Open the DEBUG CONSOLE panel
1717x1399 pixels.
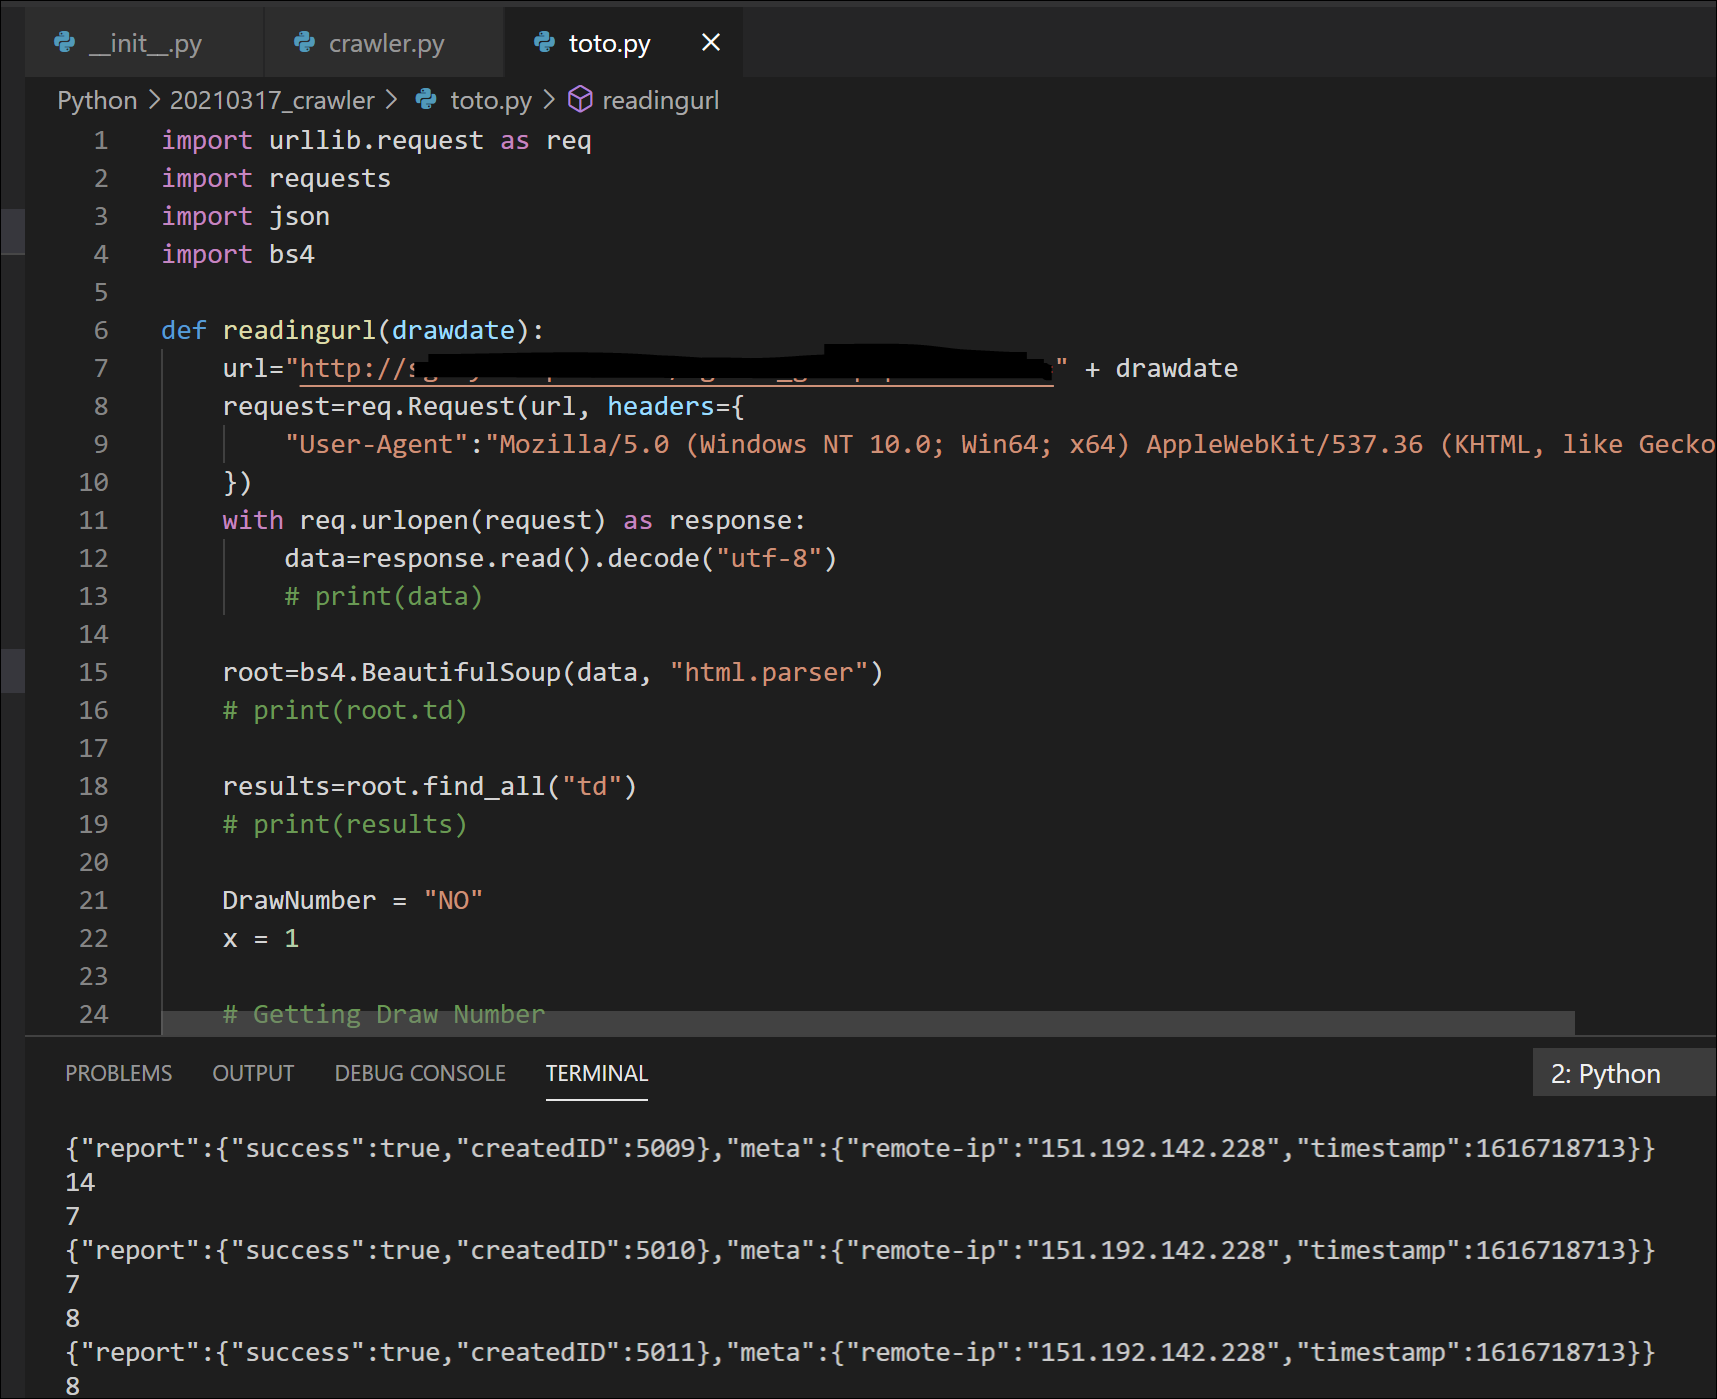(x=420, y=1073)
